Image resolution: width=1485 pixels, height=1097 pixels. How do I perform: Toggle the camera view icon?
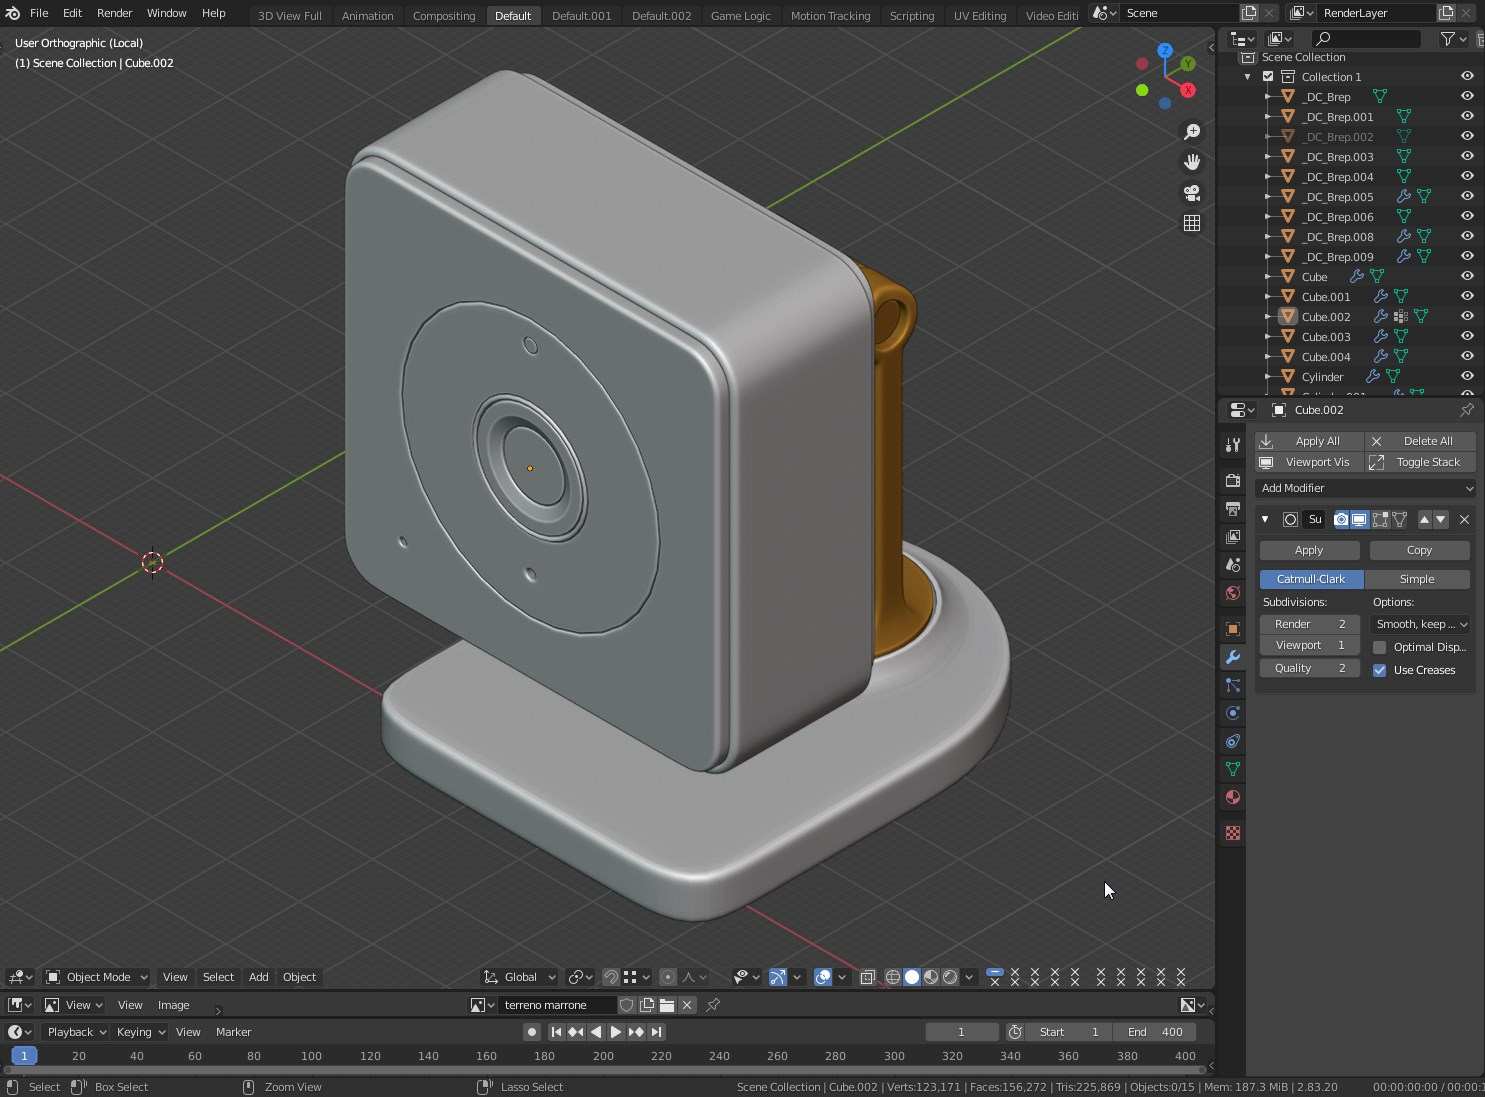(x=1192, y=193)
